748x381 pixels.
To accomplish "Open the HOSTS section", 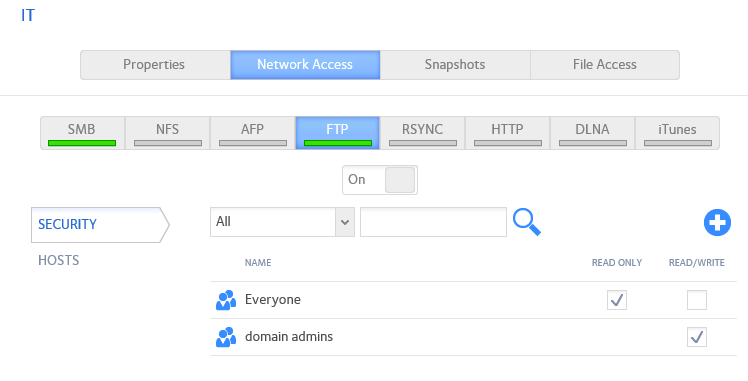I will (59, 260).
